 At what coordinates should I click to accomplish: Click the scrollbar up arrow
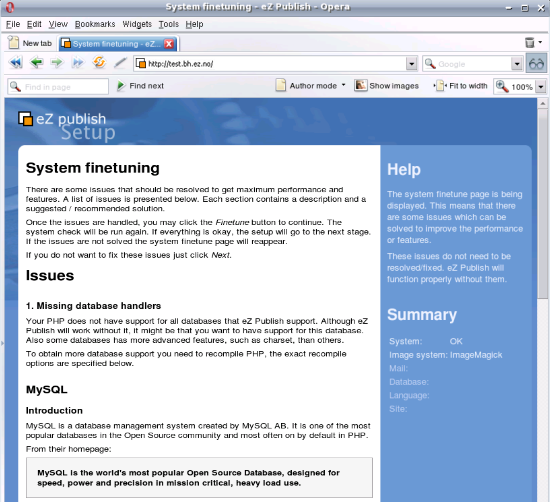(x=542, y=103)
